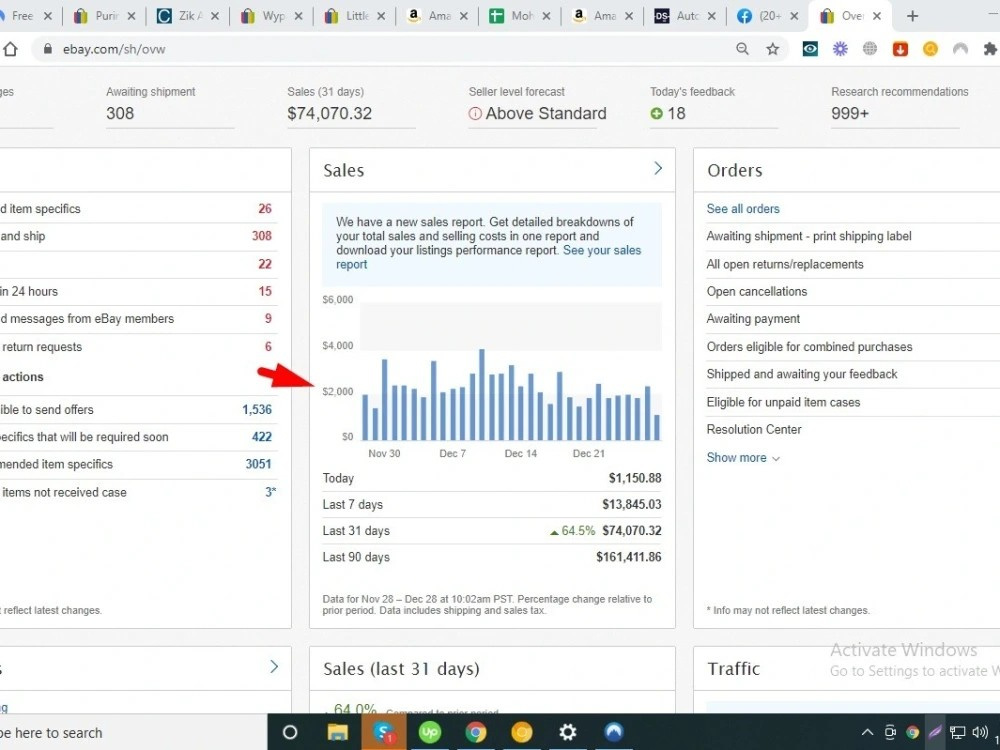1000x750 pixels.
Task: Click the 9 messages from eBay members count
Action: (268, 319)
